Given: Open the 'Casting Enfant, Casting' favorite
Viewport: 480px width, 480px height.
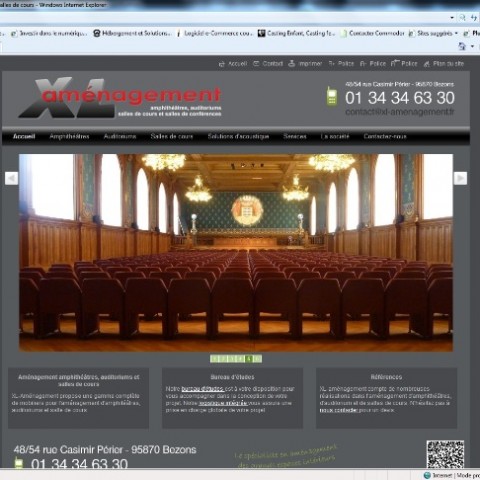Looking at the screenshot, I should coord(296,33).
